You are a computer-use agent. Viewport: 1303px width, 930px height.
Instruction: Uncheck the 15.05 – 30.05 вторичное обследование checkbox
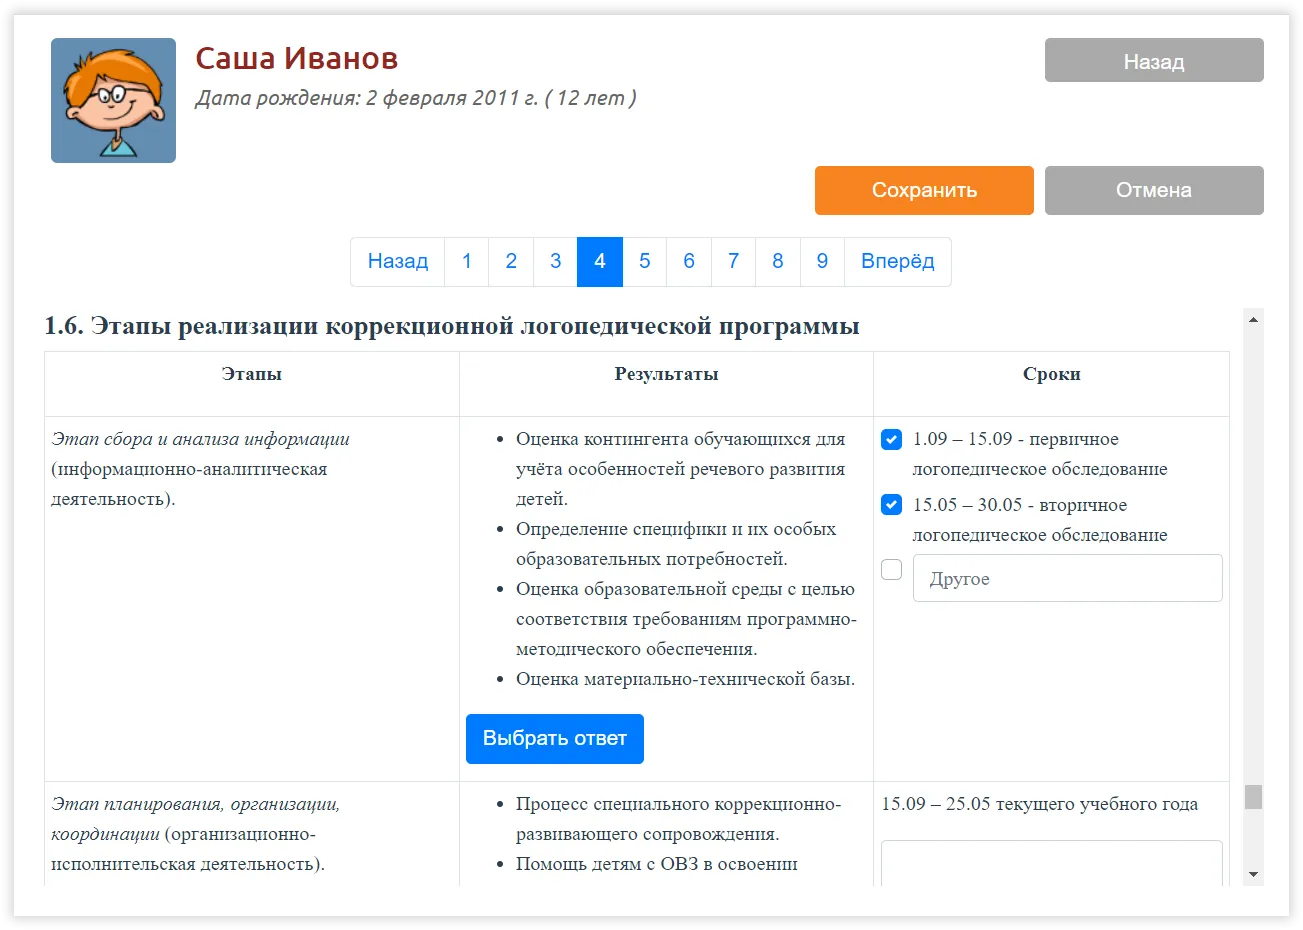891,505
